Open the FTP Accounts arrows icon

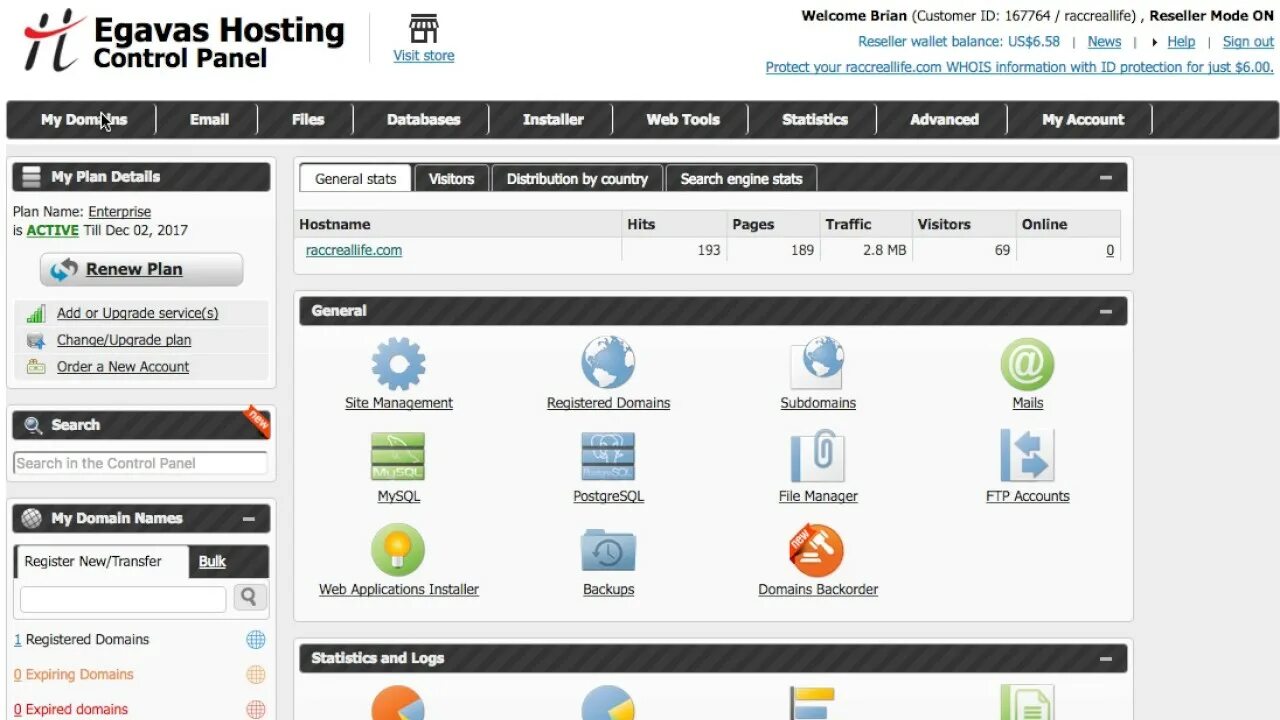pos(1027,457)
